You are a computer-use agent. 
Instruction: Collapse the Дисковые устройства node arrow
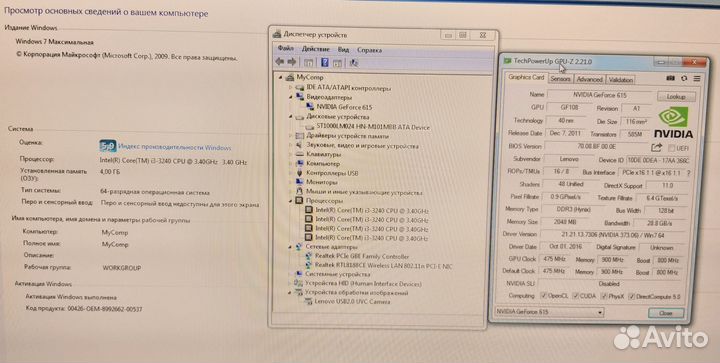[x=290, y=117]
